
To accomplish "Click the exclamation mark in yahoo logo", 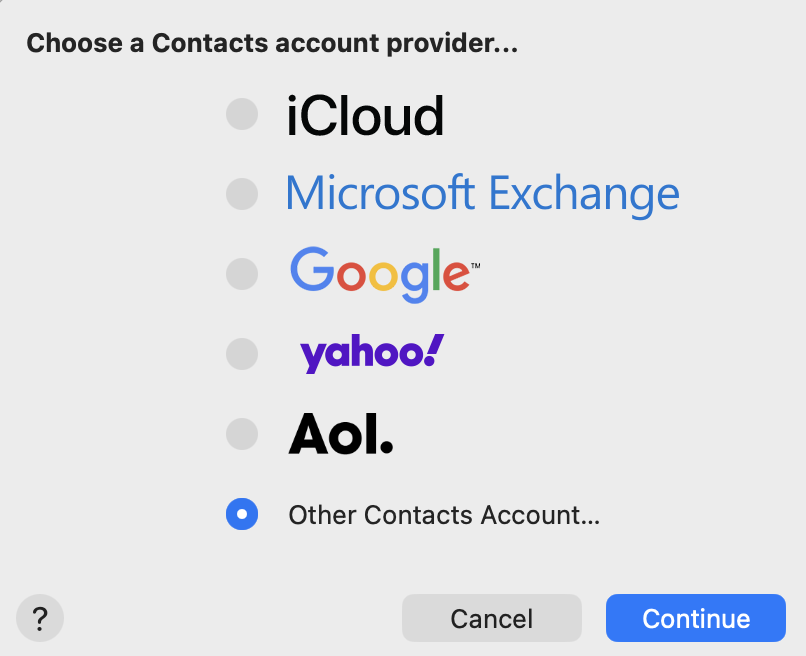I will pos(434,350).
